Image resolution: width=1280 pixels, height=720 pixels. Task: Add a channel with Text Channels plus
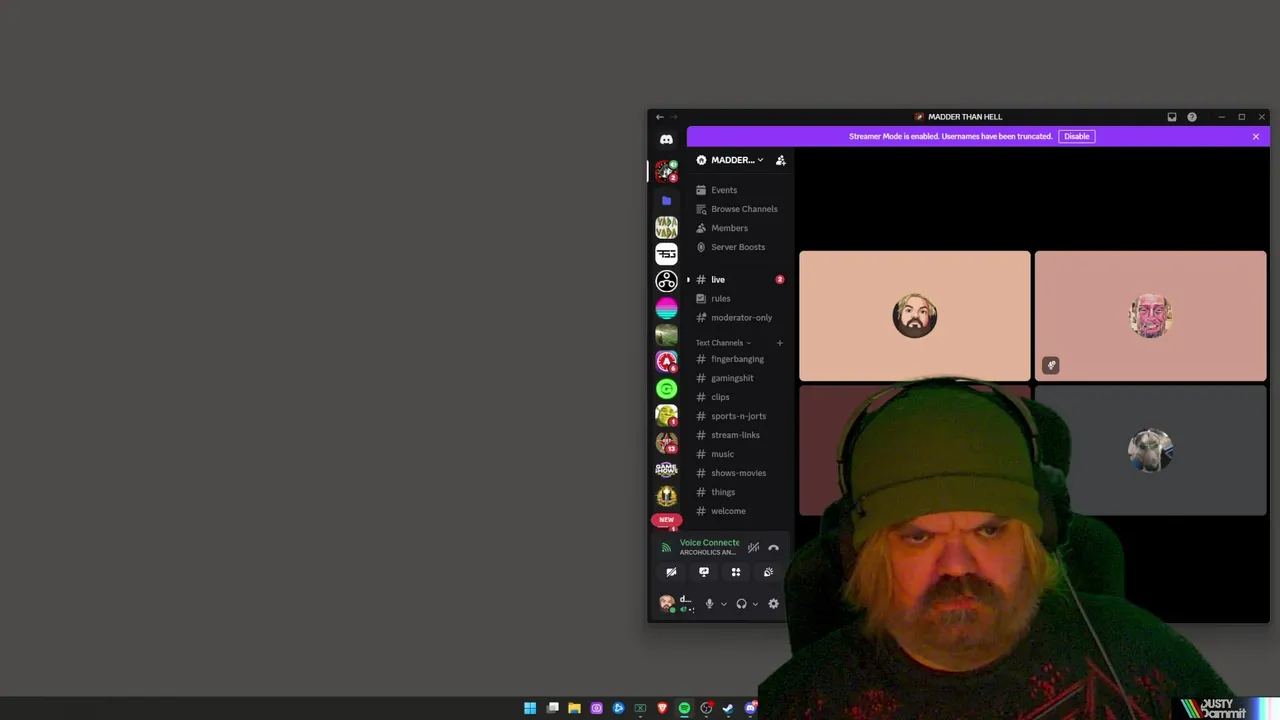tap(780, 343)
